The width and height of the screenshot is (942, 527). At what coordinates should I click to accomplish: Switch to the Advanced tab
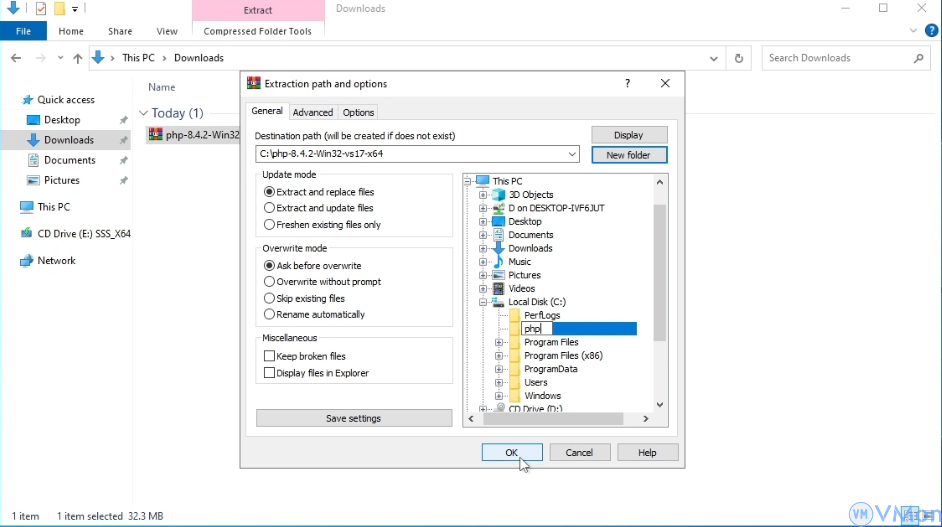pos(312,112)
